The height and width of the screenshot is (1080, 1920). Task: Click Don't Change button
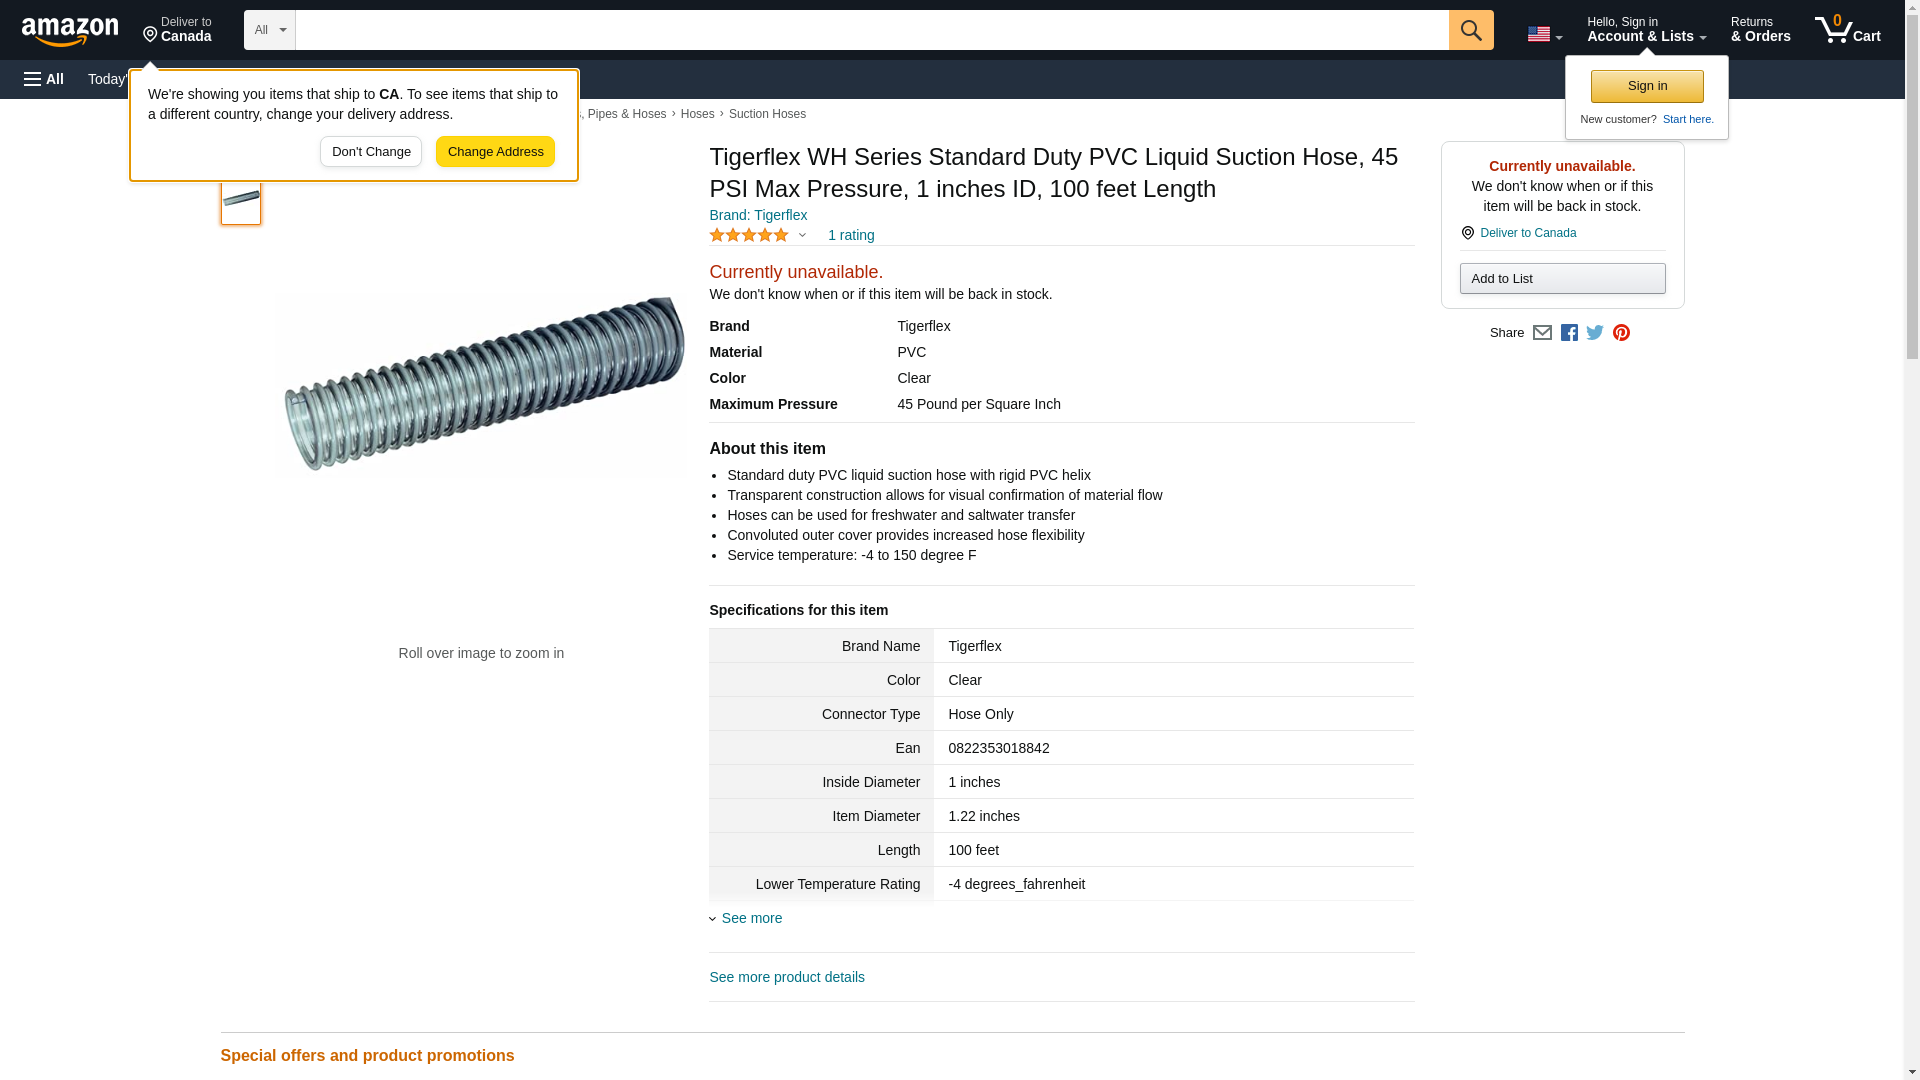(371, 152)
